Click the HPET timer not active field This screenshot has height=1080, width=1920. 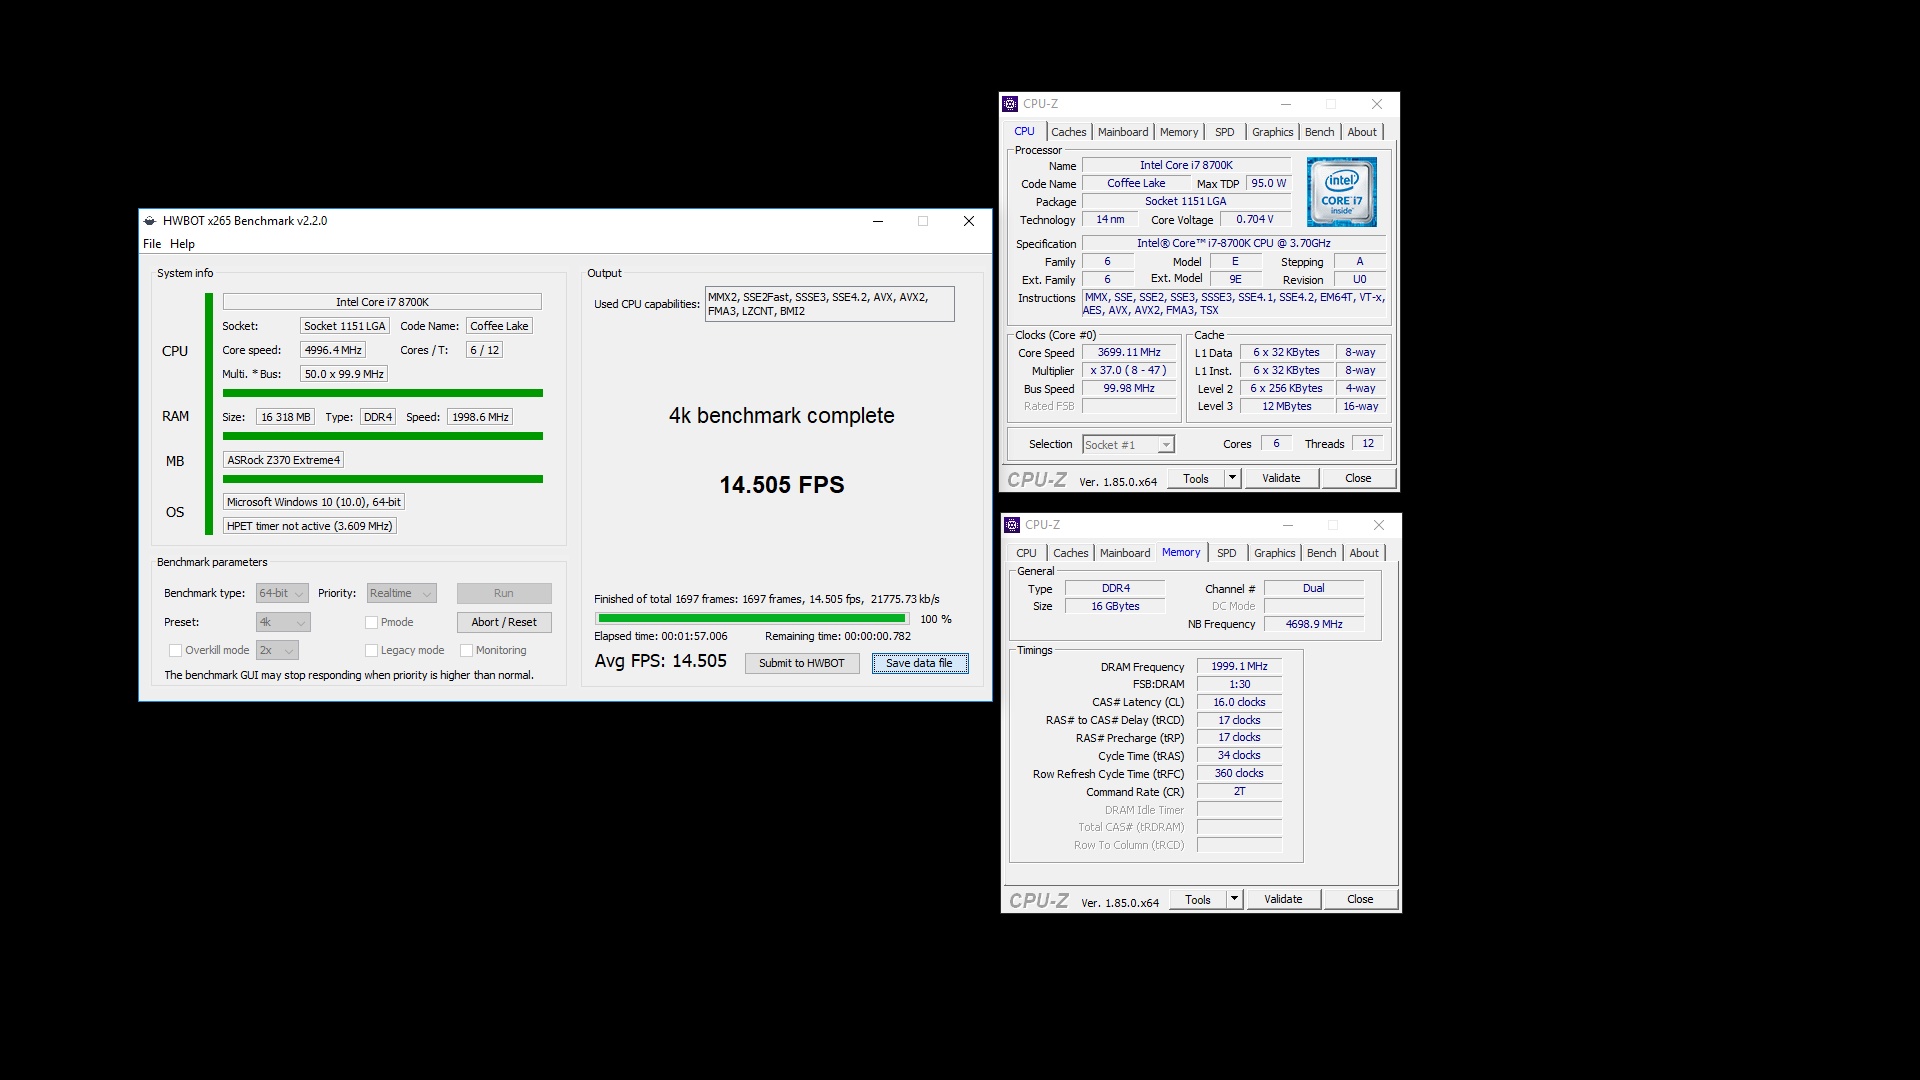tap(309, 526)
